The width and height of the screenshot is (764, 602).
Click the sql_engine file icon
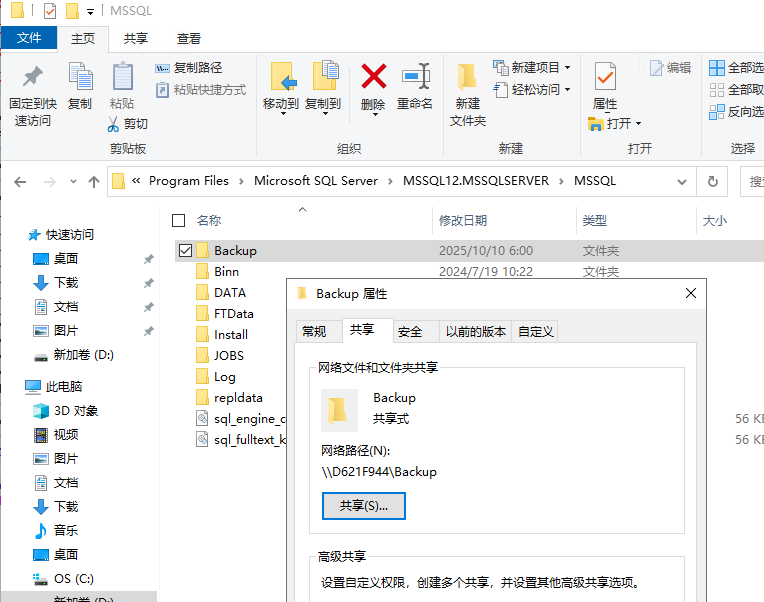(202, 418)
